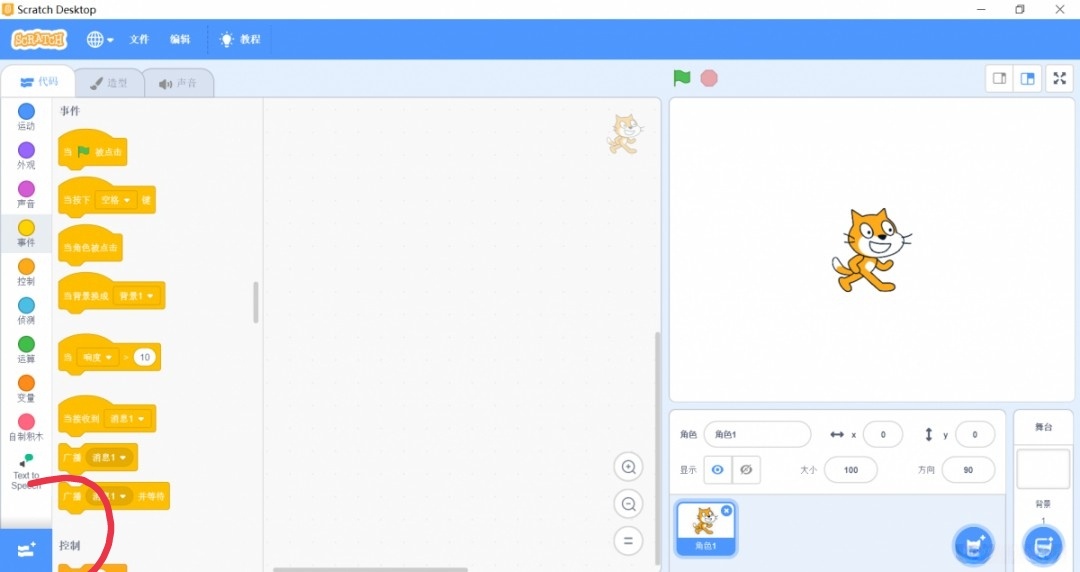
Task: Click the green flag to run
Action: [x=682, y=78]
